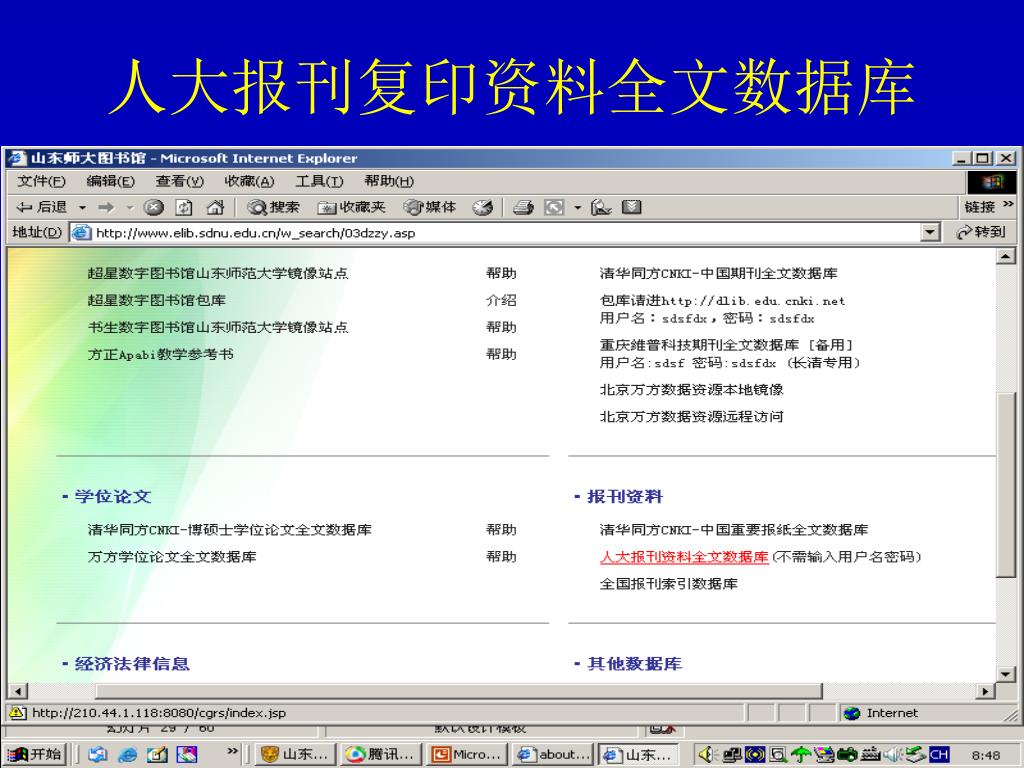Screen dimensions: 1024x768
Task: Open 清华同方CNKI-中国期刊全文数据库 link
Action: pyautogui.click(x=718, y=274)
